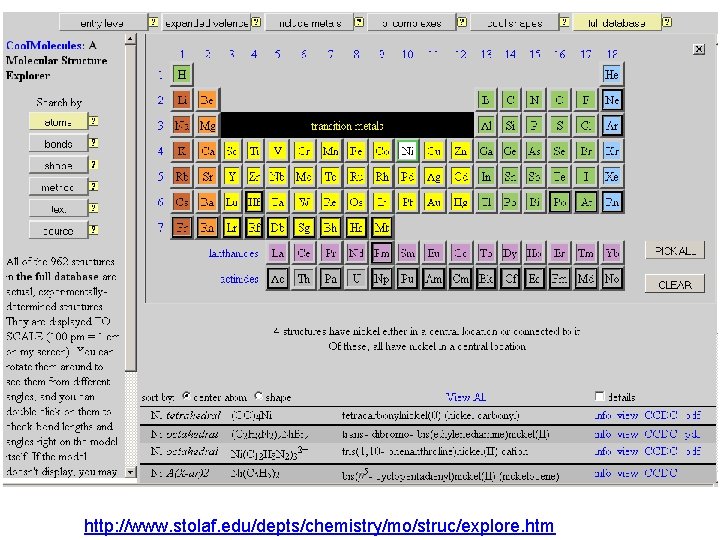Click help icon beside expanded valence tab
Image resolution: width=720 pixels, height=540 pixels.
(x=256, y=22)
